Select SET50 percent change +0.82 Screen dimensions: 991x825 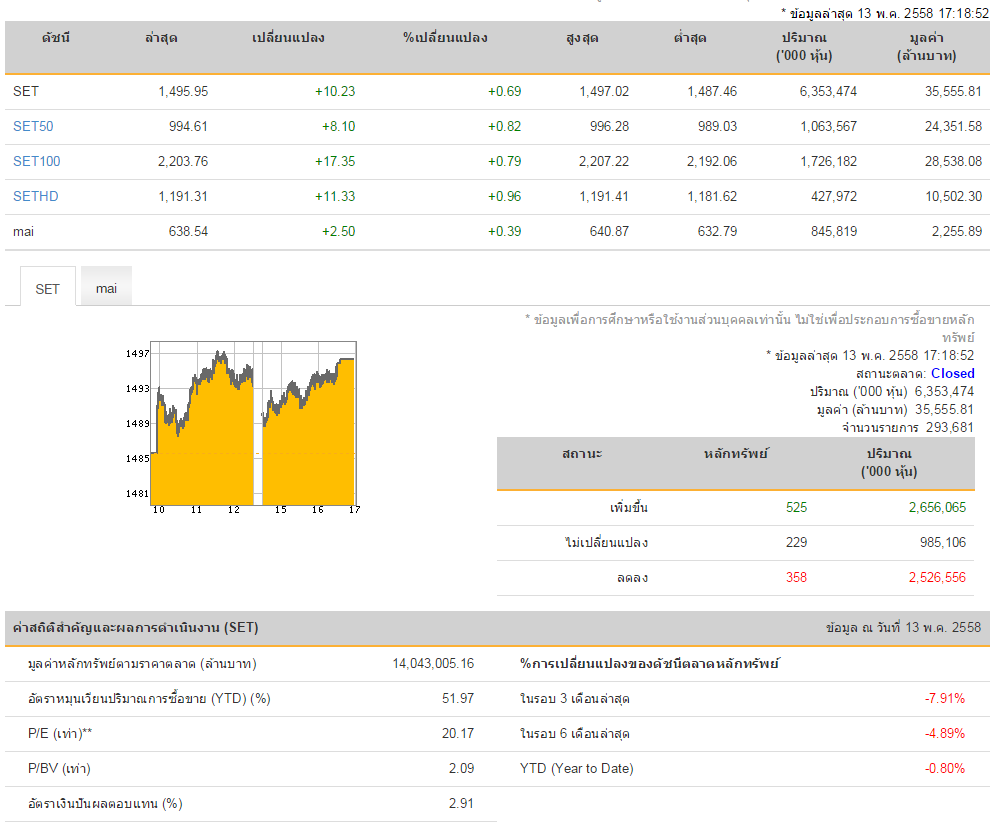(504, 126)
